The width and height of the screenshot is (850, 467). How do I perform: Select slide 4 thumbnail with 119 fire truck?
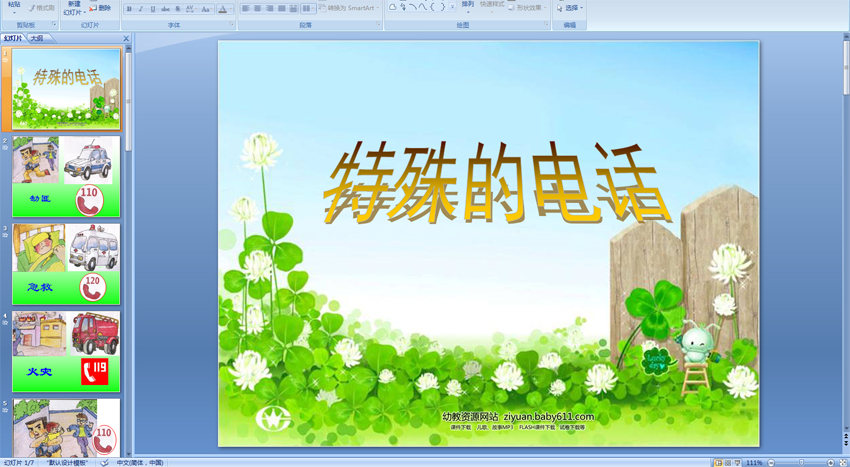66,351
